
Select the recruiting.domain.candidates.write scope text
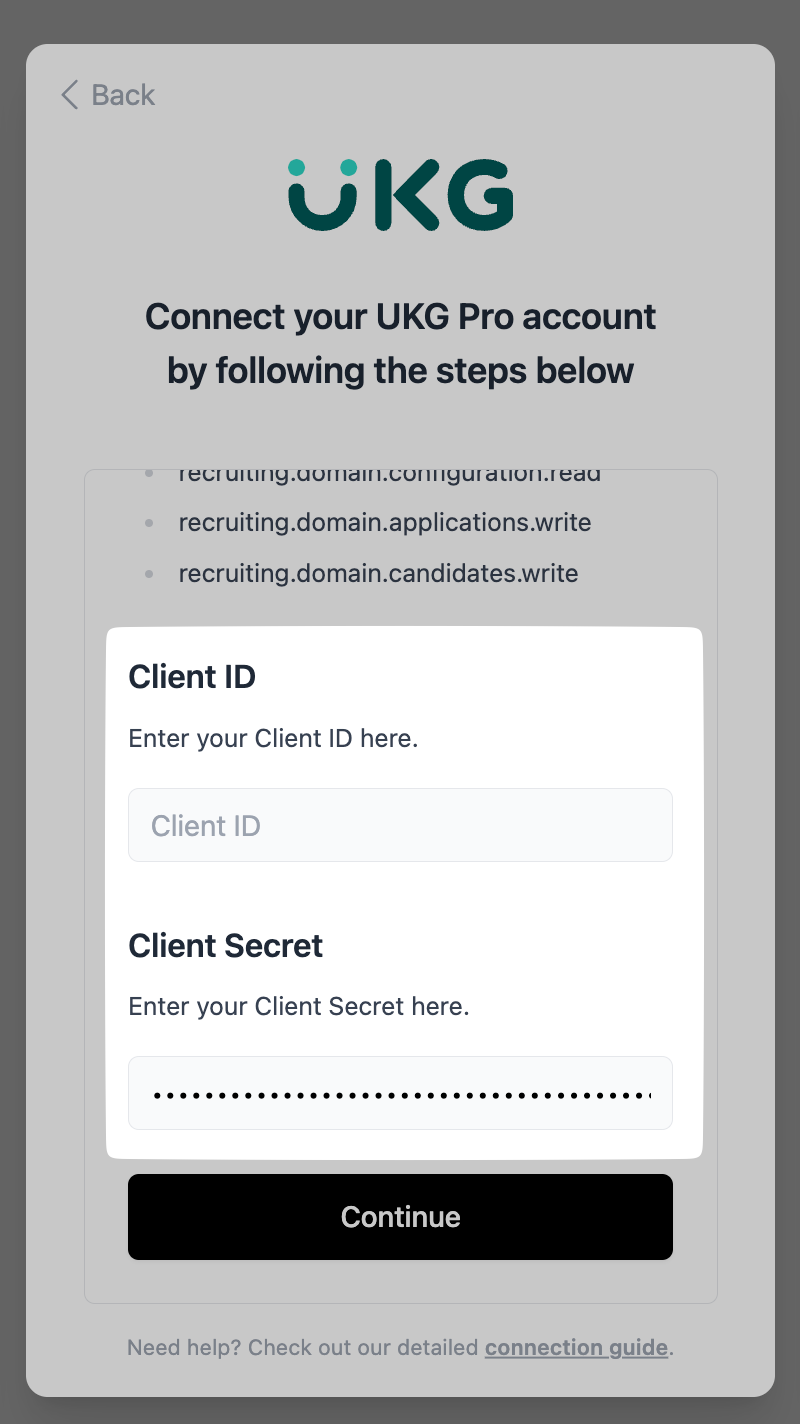point(378,574)
